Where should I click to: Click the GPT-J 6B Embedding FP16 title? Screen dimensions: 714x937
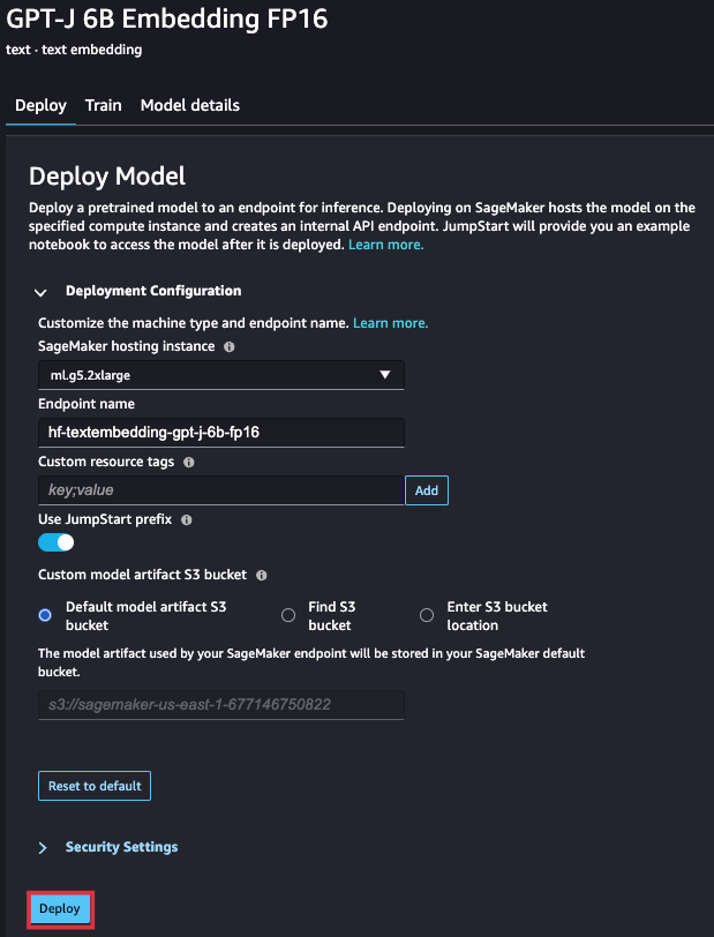coord(167,19)
